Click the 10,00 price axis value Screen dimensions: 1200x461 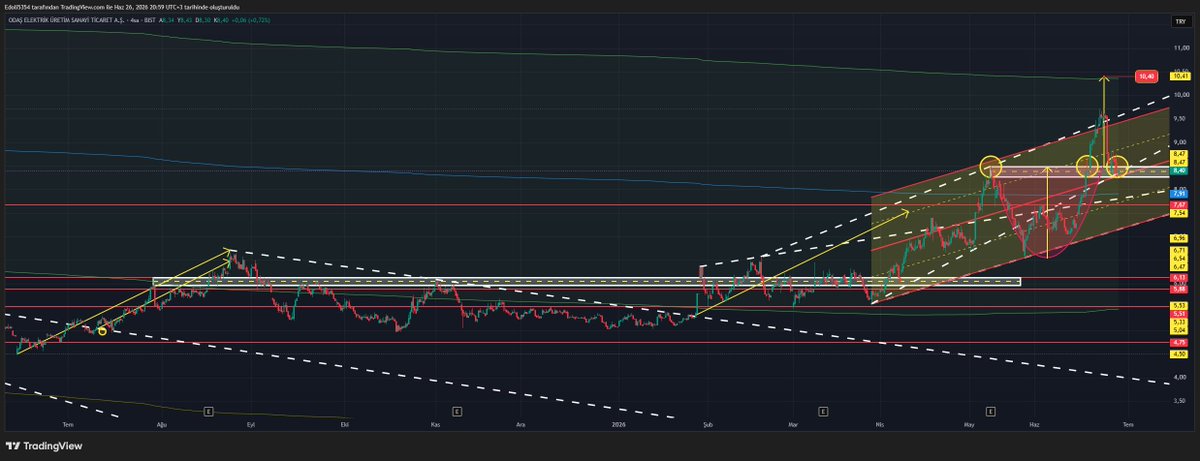pos(1180,95)
